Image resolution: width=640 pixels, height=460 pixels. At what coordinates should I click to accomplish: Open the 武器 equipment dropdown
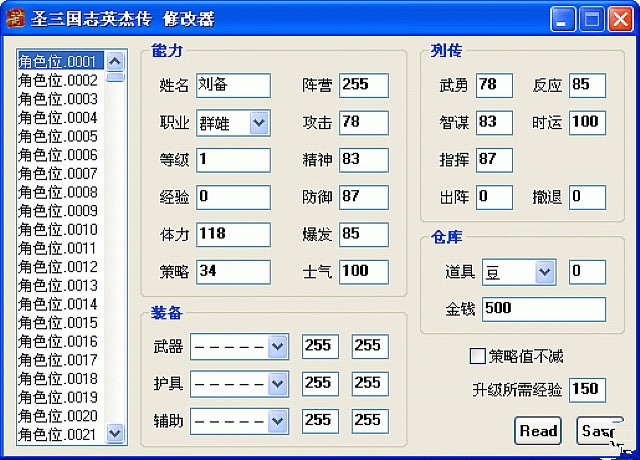click(278, 347)
